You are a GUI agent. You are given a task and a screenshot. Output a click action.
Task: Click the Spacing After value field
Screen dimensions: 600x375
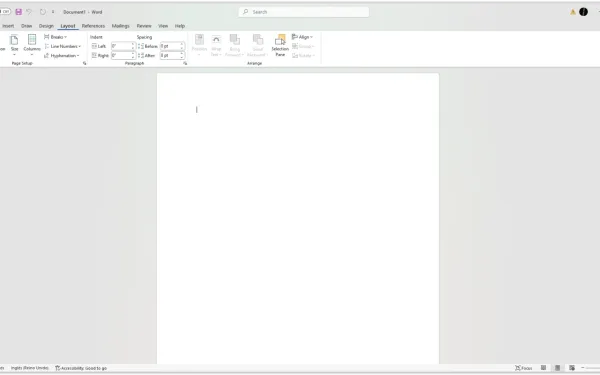point(170,56)
